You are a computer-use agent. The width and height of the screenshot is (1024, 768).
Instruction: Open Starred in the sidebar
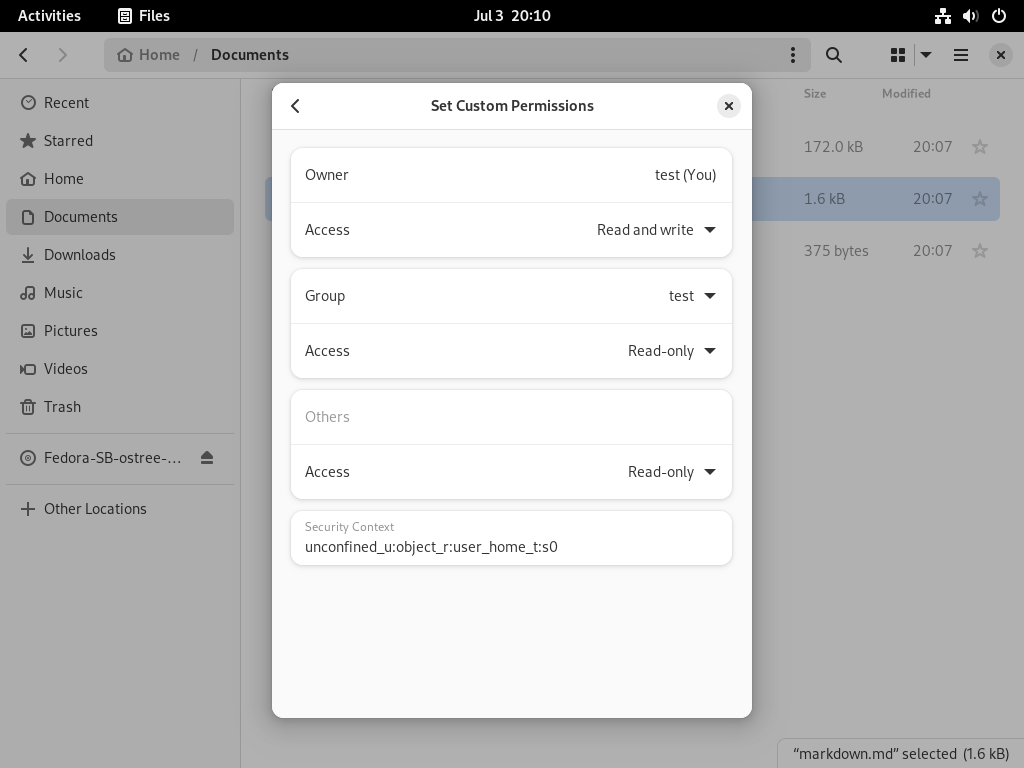[x=120, y=140]
